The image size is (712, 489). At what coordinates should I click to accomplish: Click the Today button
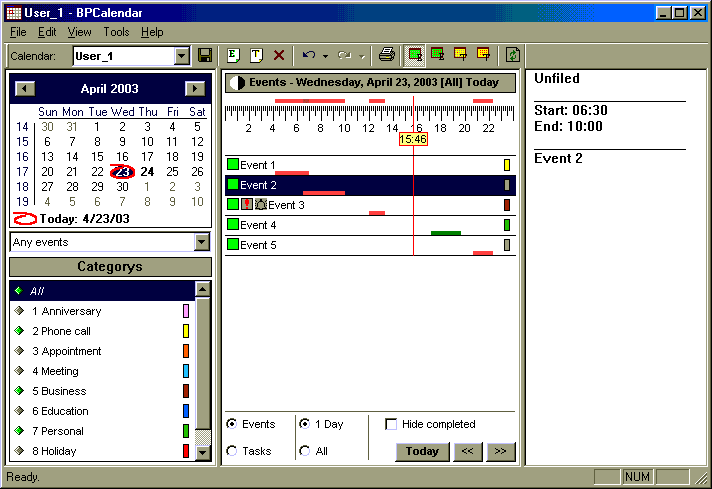422,451
